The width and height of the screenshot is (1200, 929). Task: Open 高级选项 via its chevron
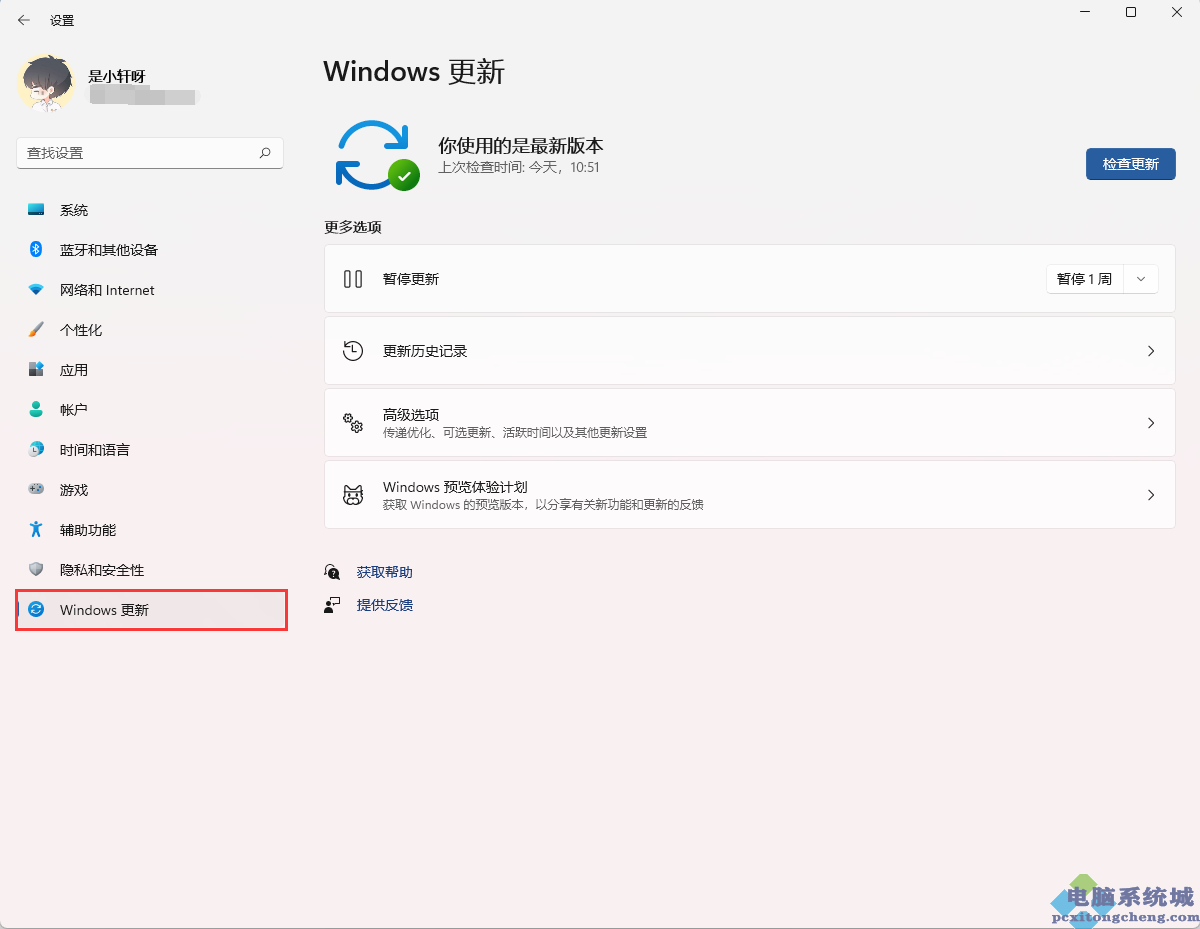pyautogui.click(x=1151, y=423)
